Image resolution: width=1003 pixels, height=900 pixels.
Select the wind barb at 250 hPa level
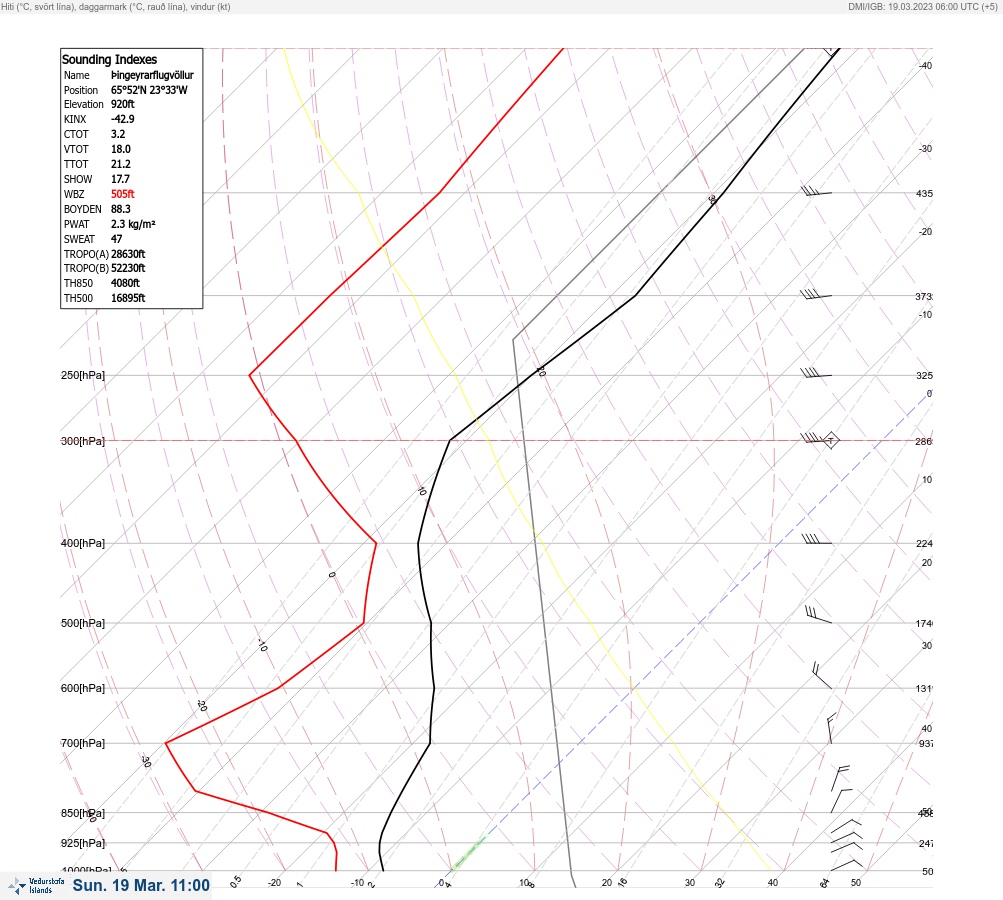[x=816, y=373]
